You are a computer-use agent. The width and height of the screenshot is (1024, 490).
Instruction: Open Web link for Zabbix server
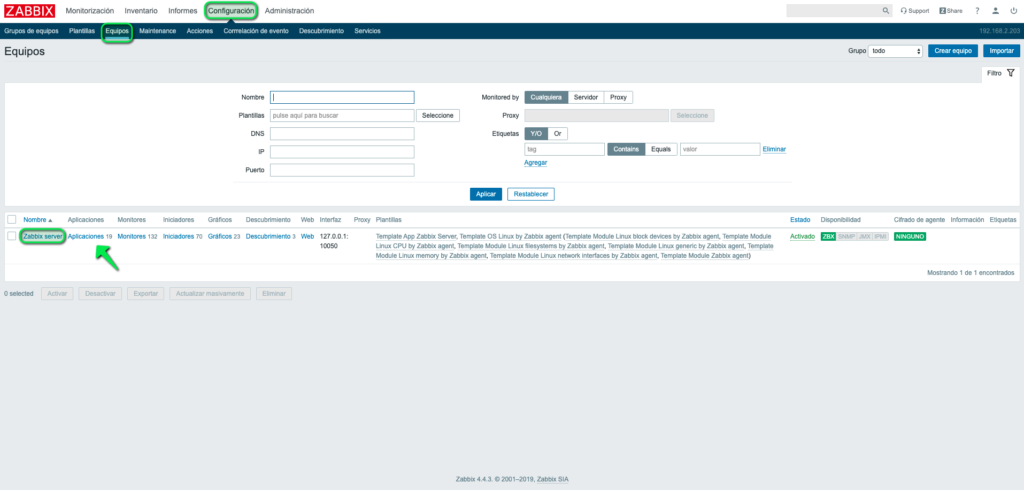point(307,236)
